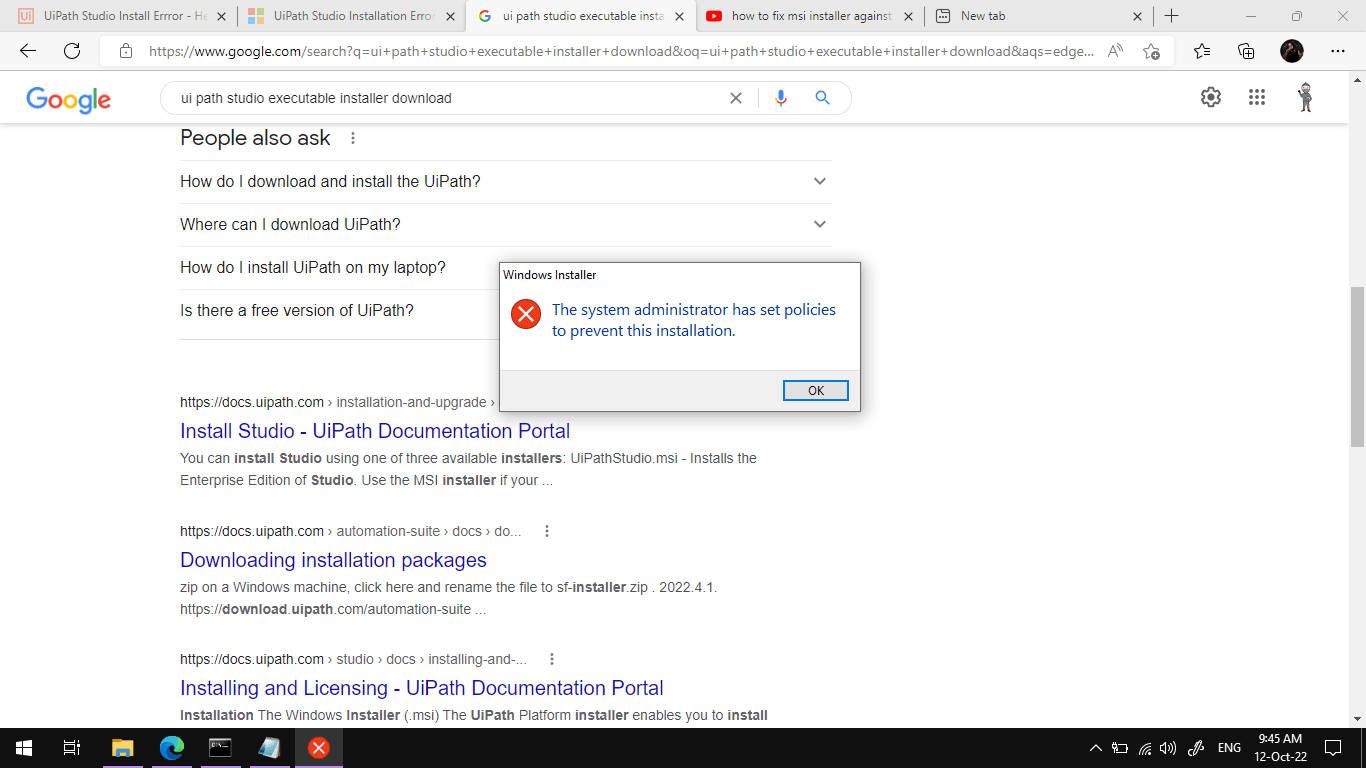
Task: Switch to the New tab tab
Action: 1038,16
